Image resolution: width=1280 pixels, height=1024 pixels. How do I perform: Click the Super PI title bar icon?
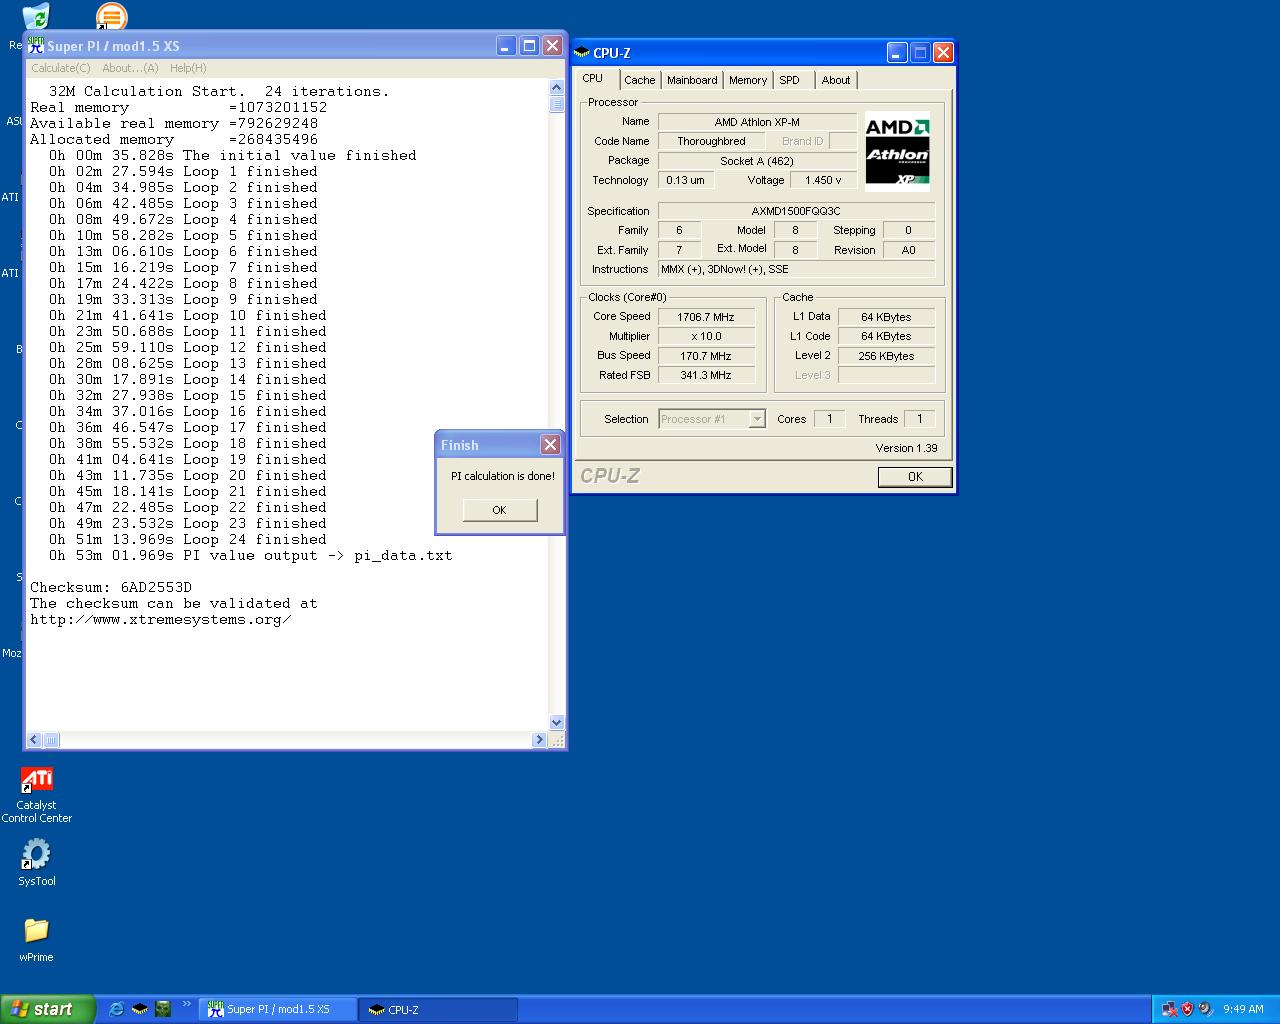(36, 46)
